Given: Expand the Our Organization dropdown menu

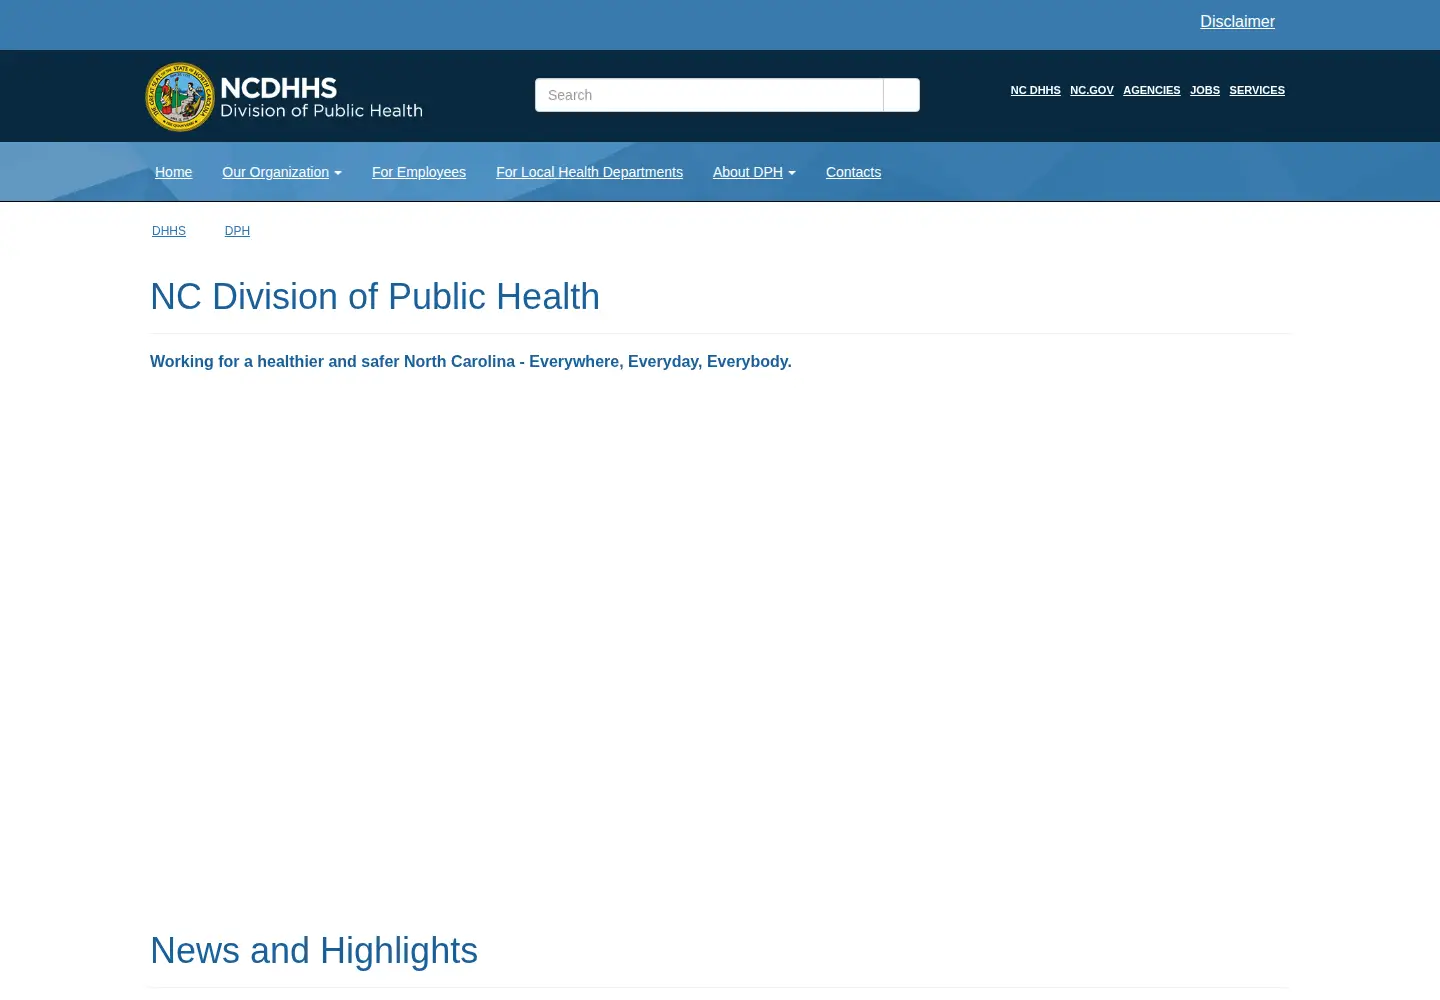Looking at the screenshot, I should (x=282, y=172).
